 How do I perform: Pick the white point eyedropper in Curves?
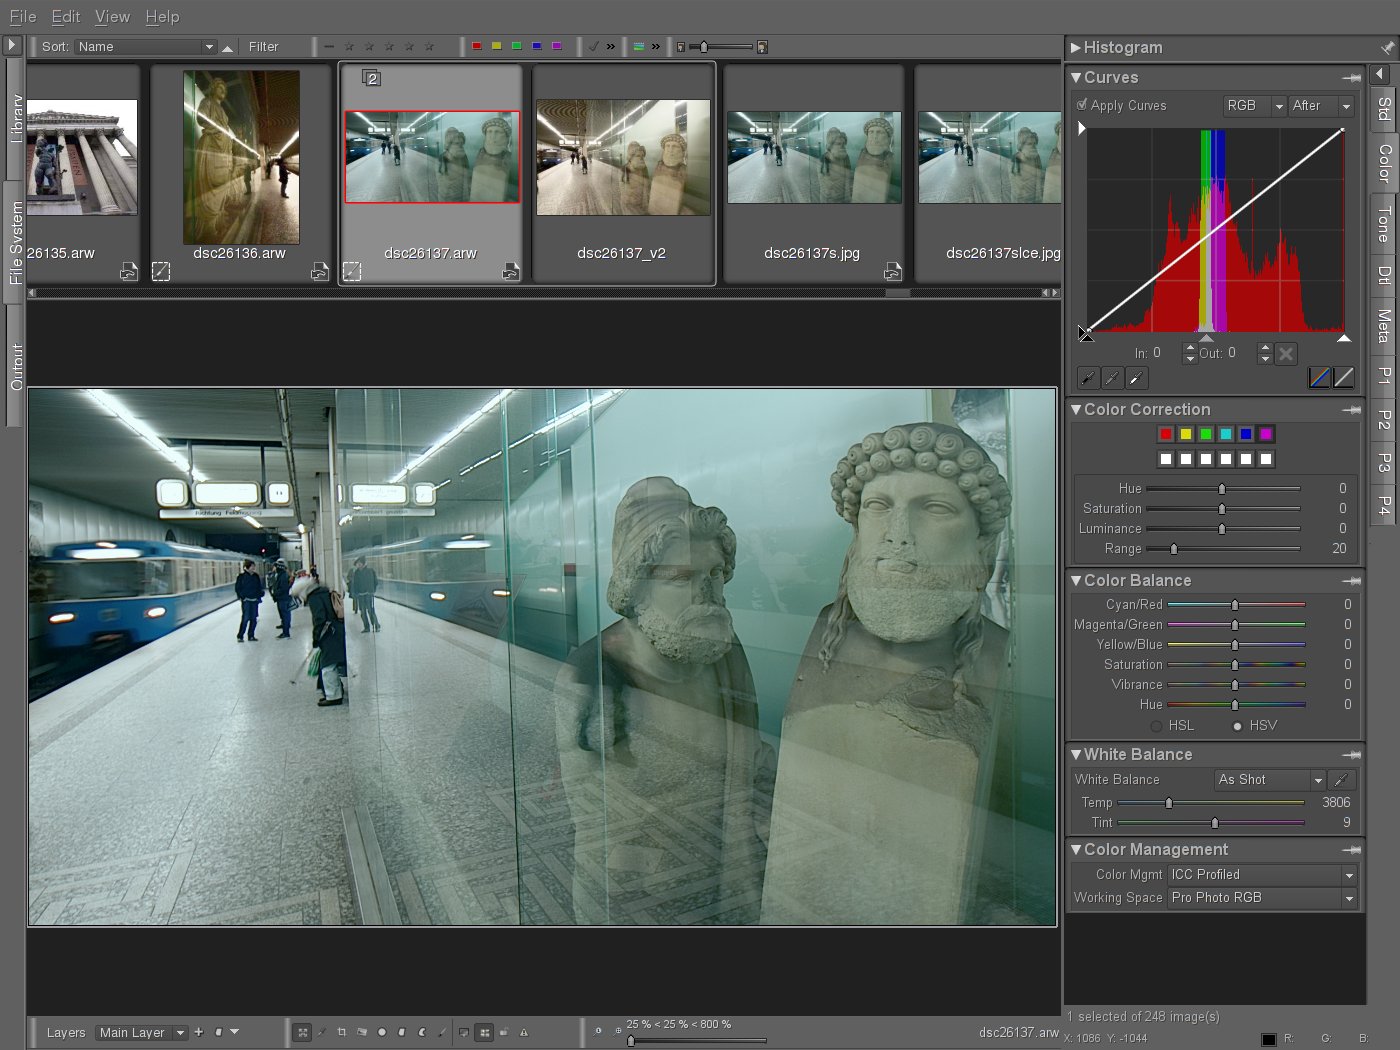[1136, 378]
